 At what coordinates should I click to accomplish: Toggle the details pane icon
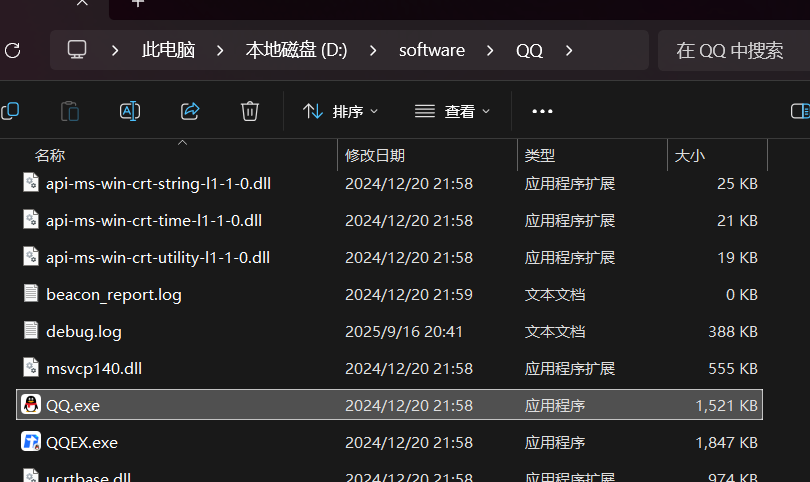pyautogui.click(x=800, y=111)
